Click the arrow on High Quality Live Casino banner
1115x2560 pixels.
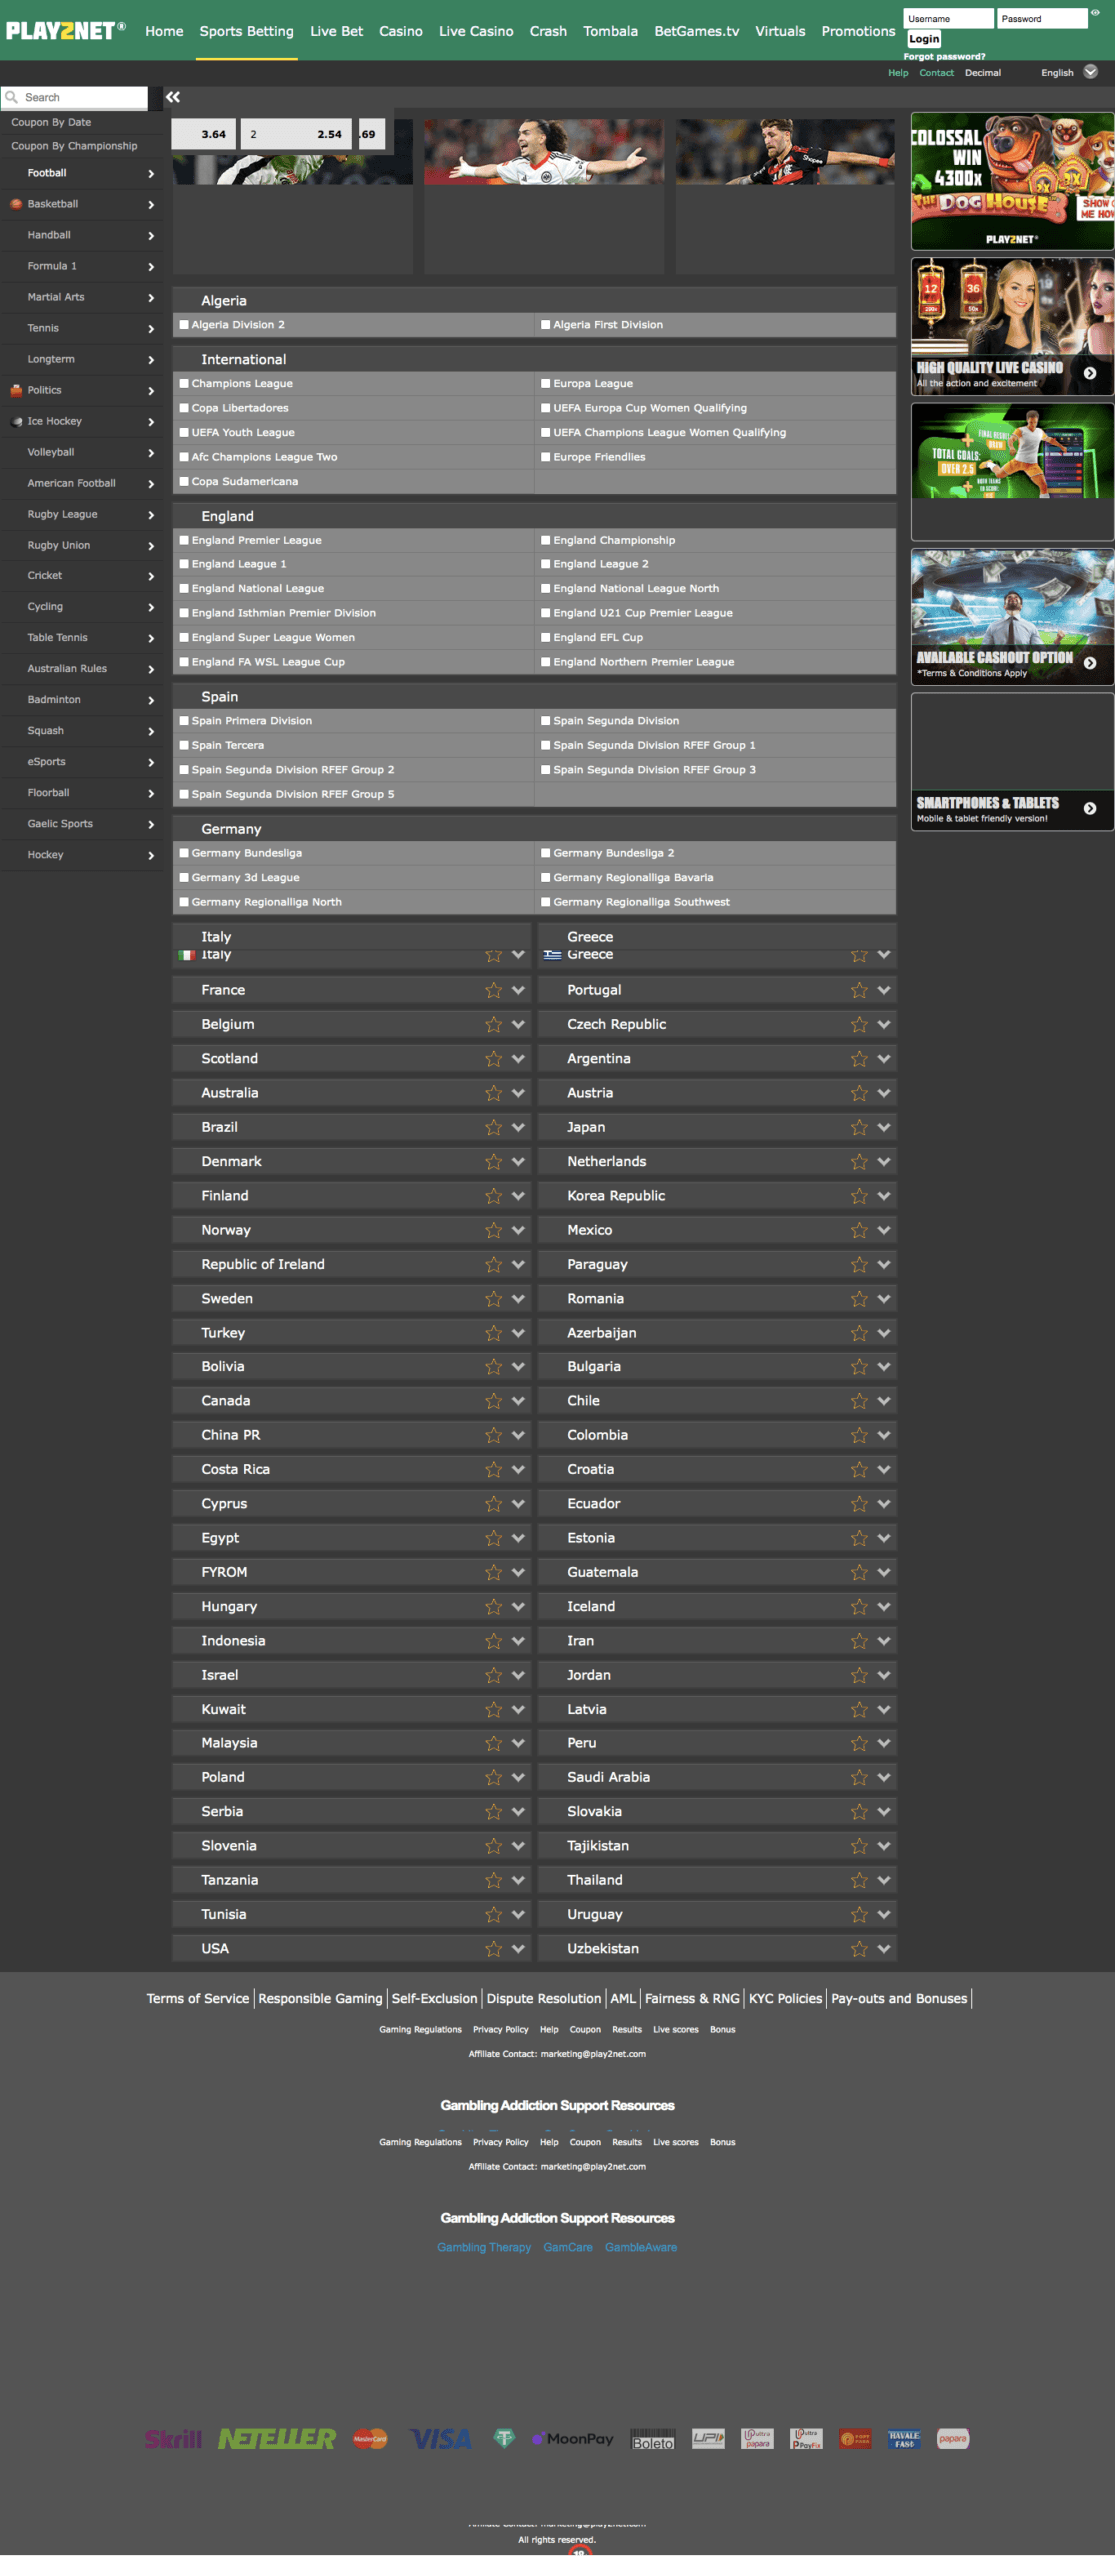pyautogui.click(x=1090, y=373)
